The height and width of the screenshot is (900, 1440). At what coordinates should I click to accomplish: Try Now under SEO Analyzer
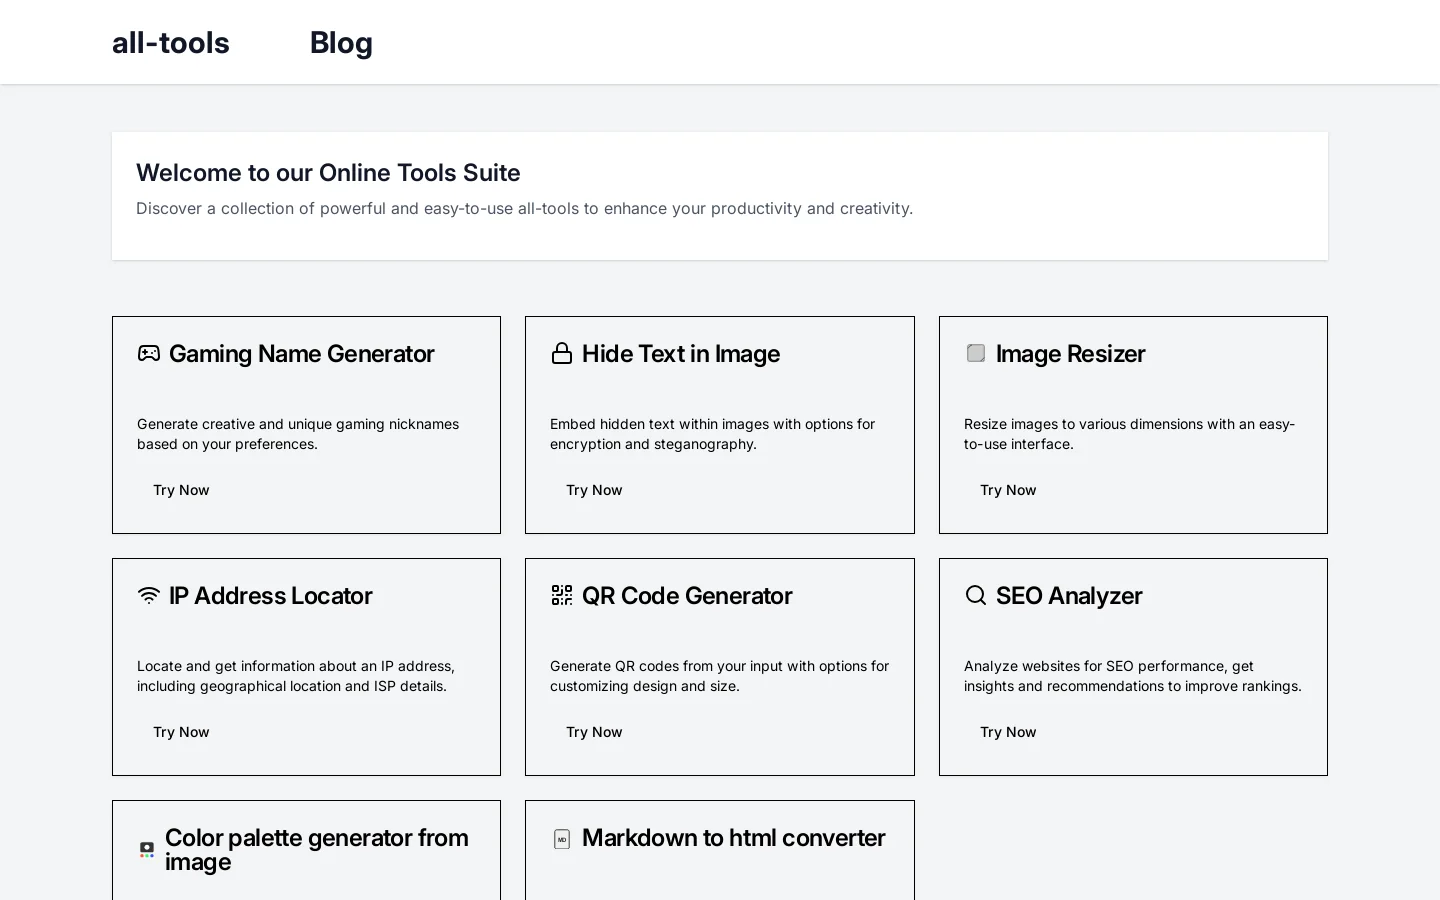click(1008, 732)
